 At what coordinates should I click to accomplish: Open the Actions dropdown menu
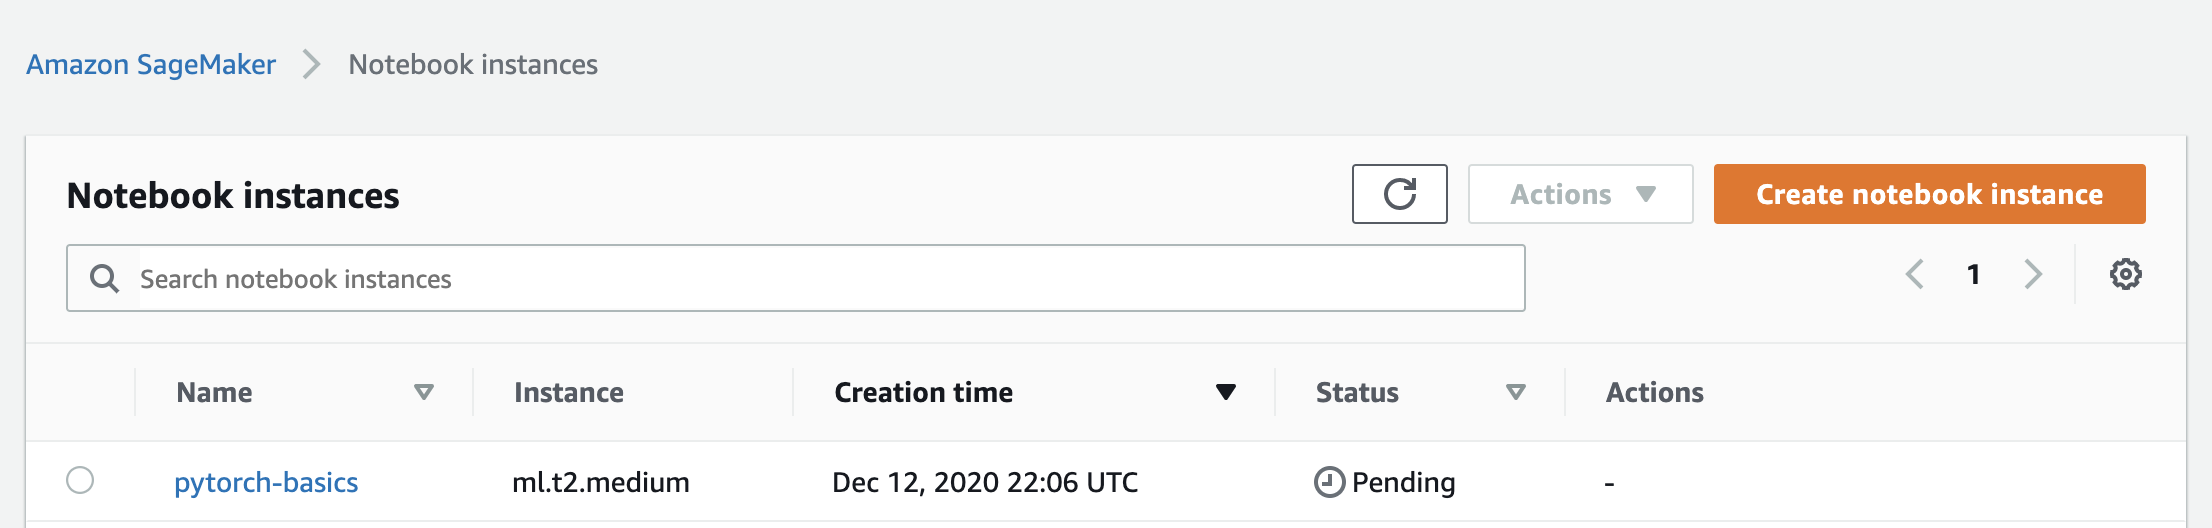click(1580, 194)
